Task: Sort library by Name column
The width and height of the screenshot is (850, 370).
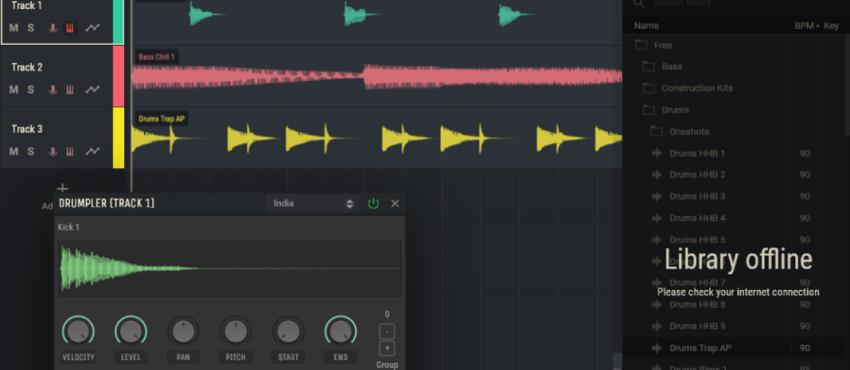Action: tap(647, 25)
